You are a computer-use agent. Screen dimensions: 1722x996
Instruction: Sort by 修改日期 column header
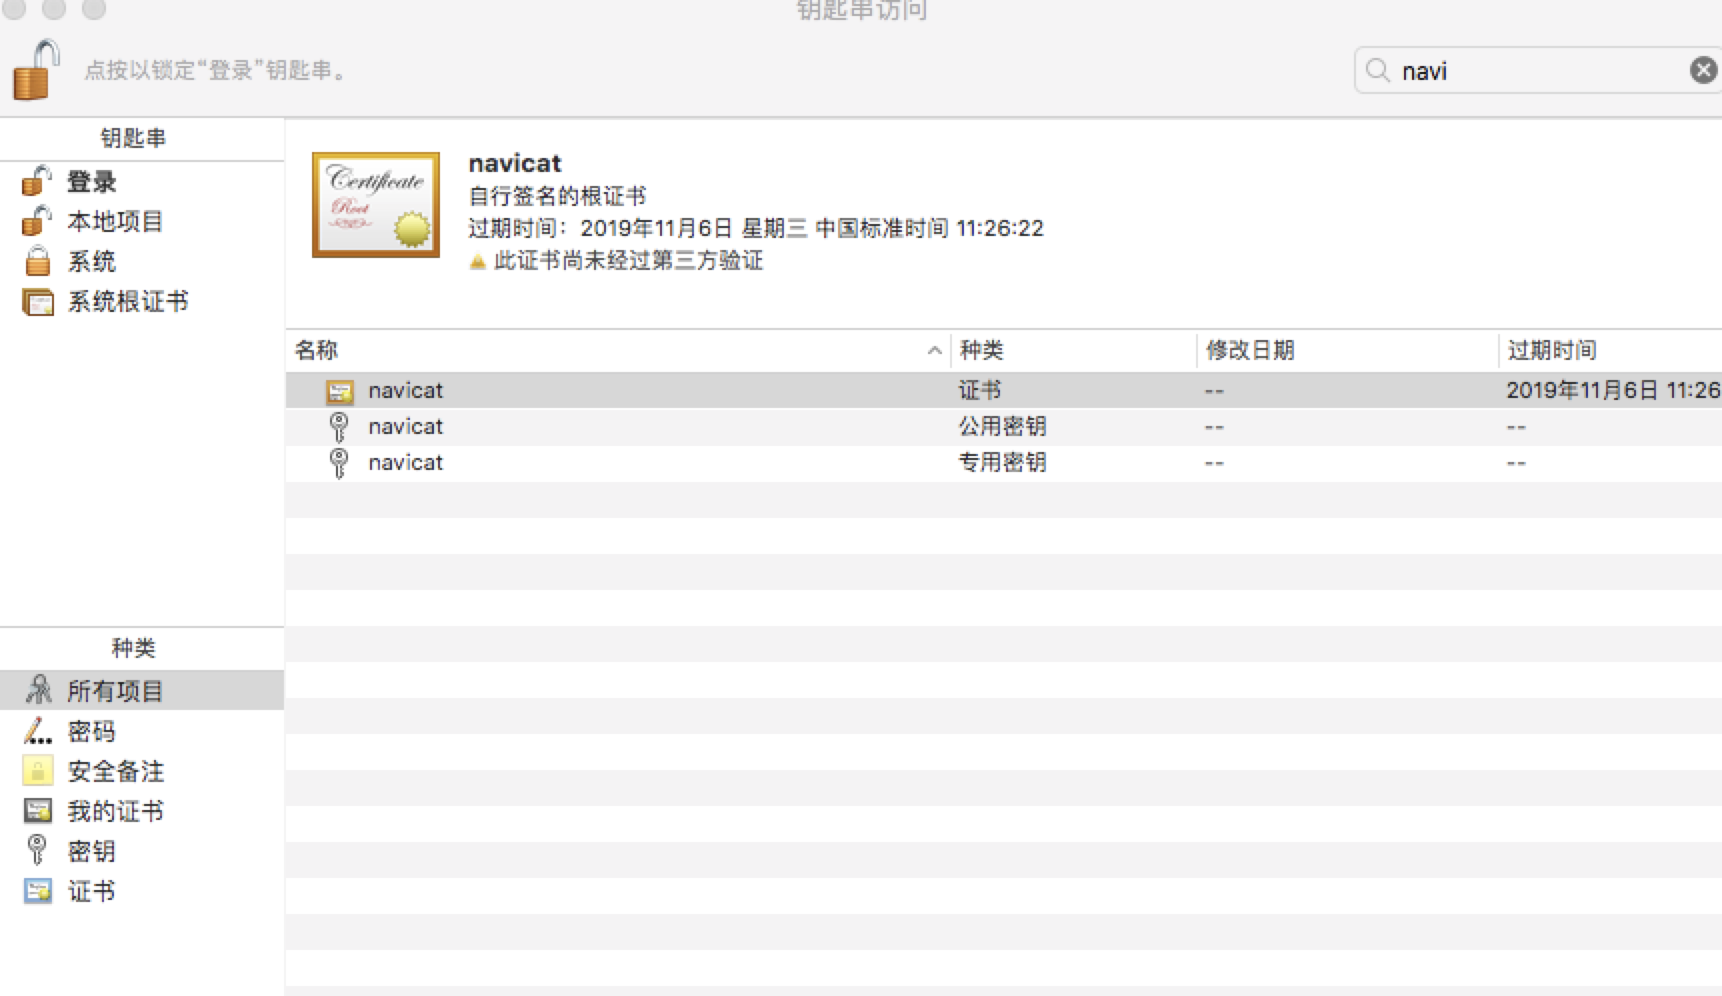pyautogui.click(x=1348, y=350)
